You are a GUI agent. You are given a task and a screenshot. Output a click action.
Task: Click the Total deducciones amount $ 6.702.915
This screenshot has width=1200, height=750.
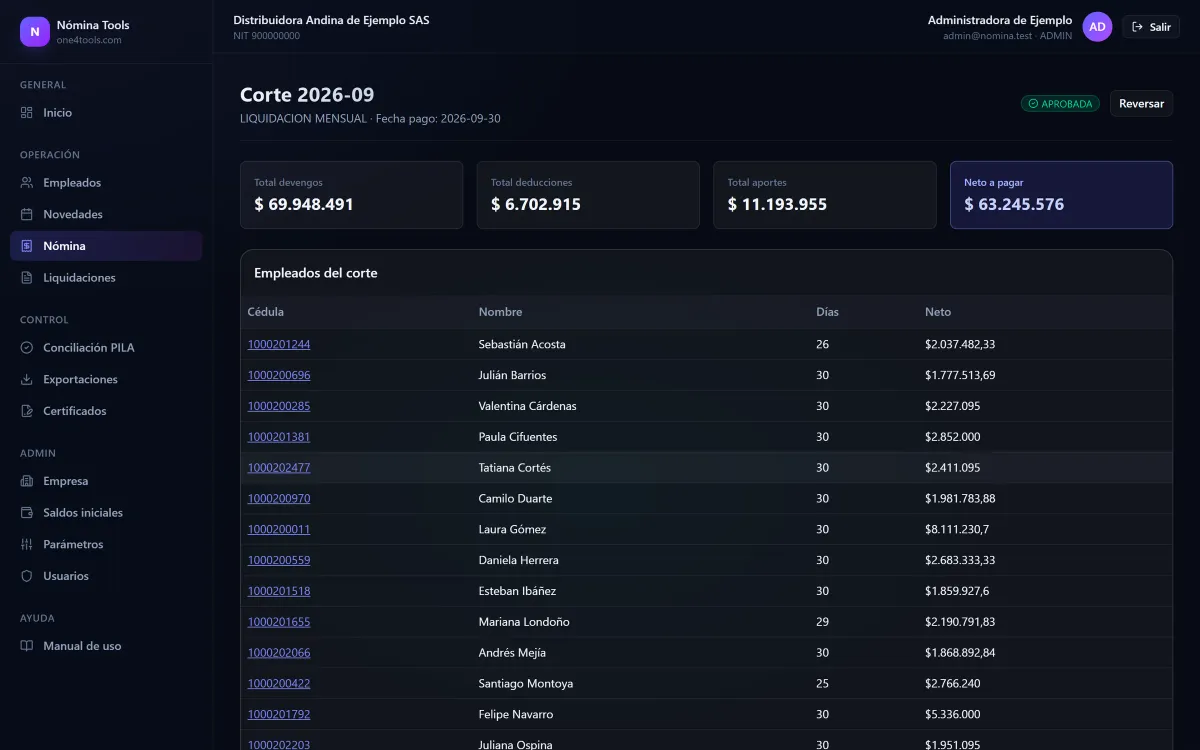pyautogui.click(x=536, y=205)
